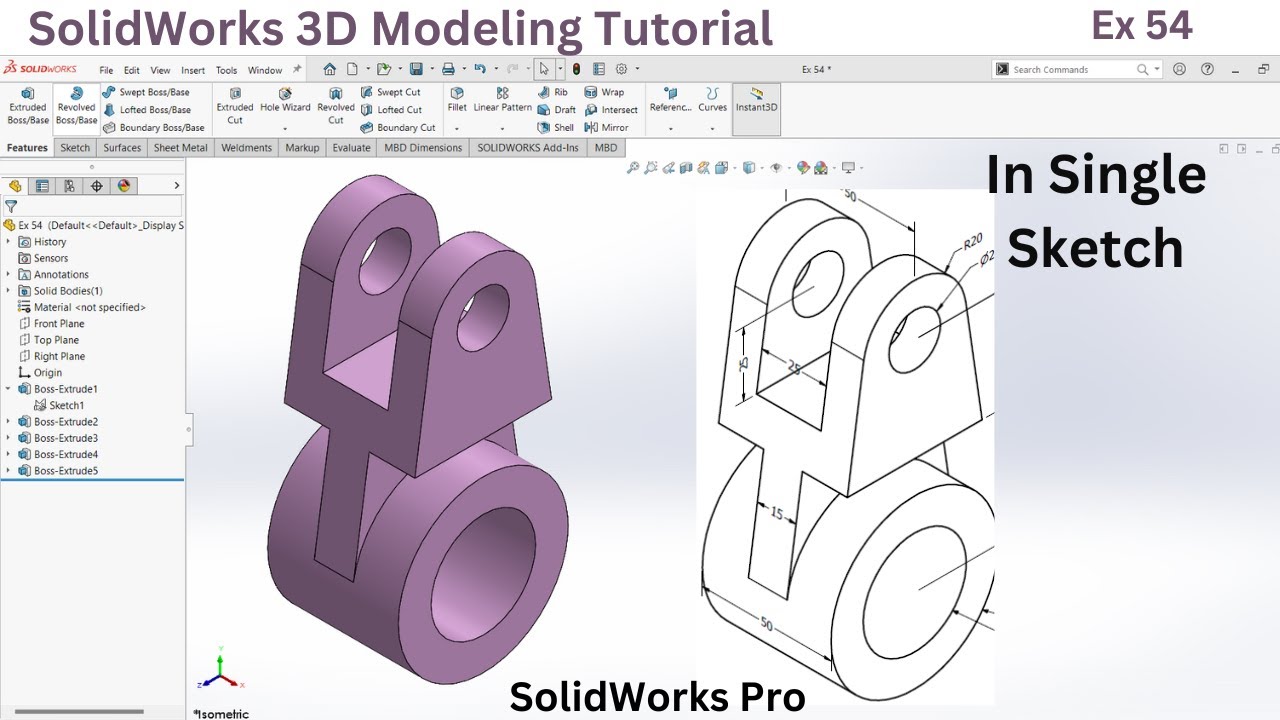This screenshot has height=720, width=1280.
Task: Select the Draft tool
Action: (x=557, y=110)
